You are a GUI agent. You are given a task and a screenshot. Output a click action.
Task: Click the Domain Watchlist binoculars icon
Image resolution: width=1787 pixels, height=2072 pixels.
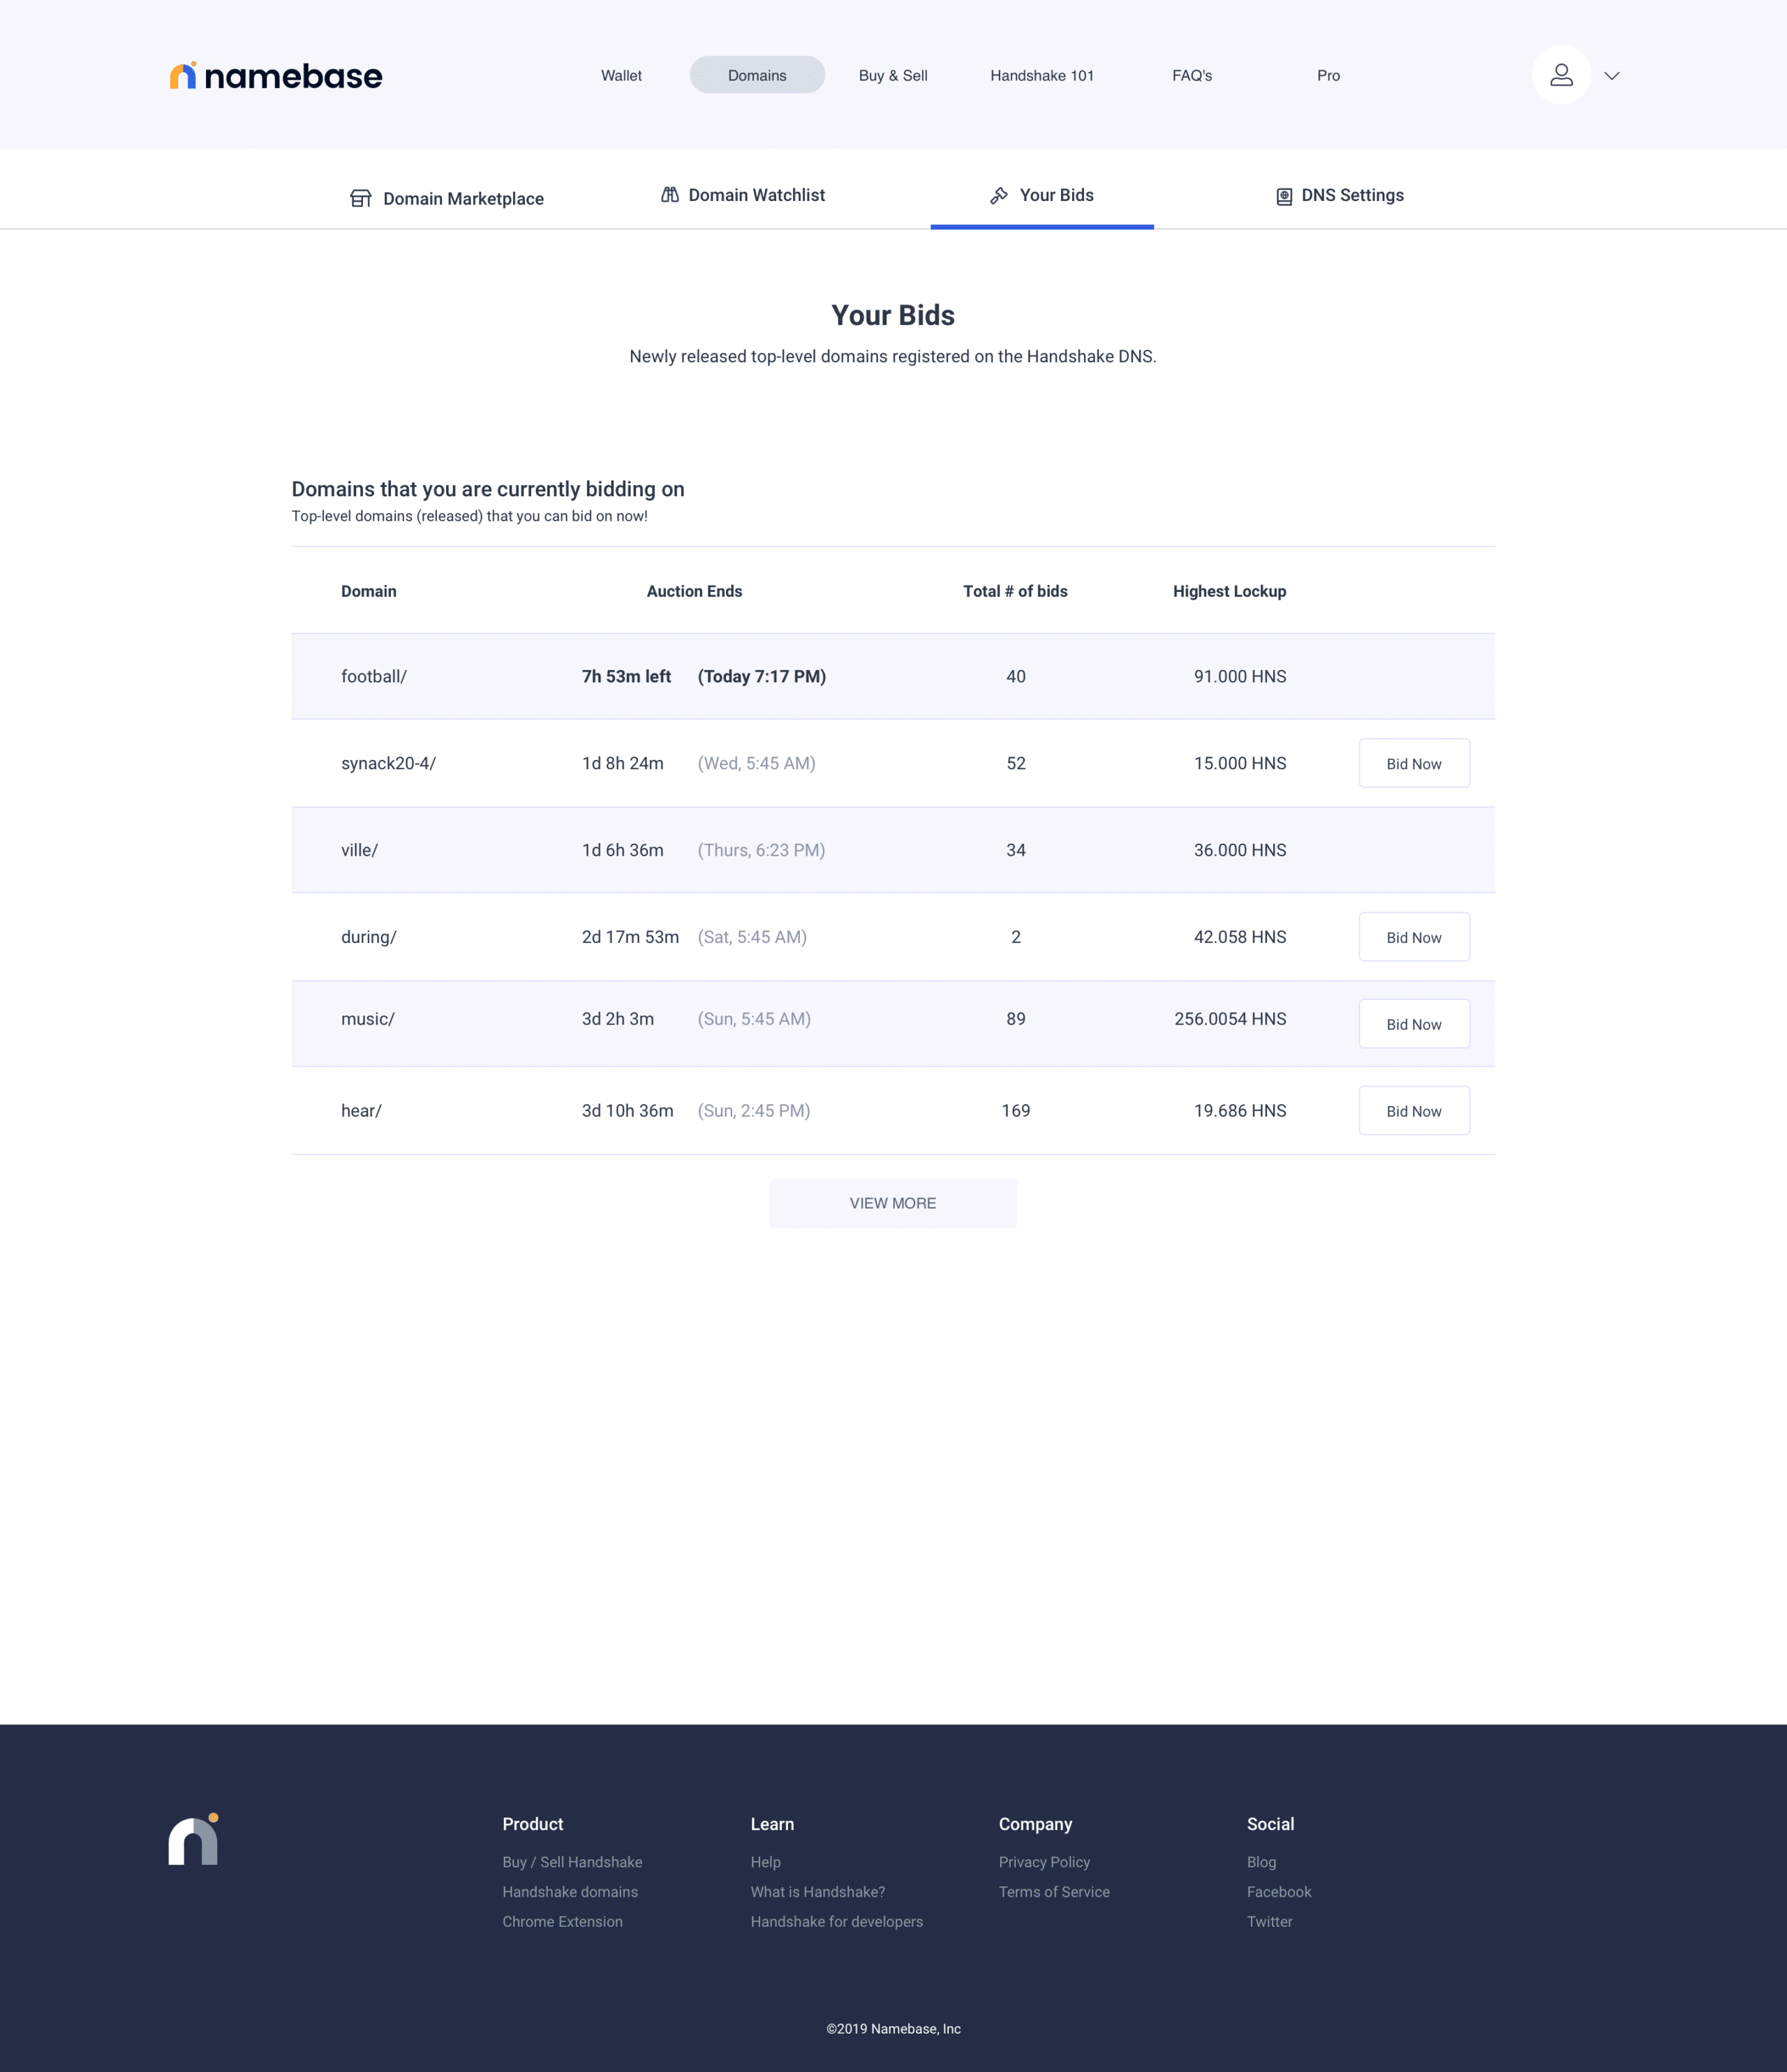tap(670, 194)
